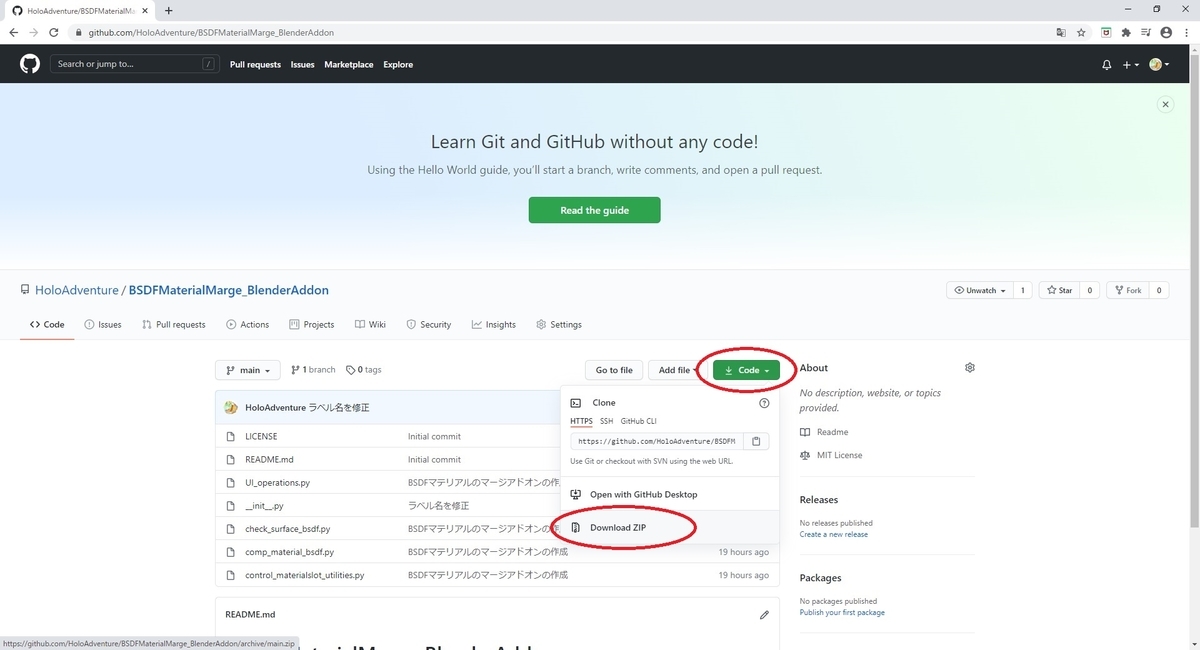Click the Go to file button
Screen dimensions: 1200x650
[x=614, y=370]
